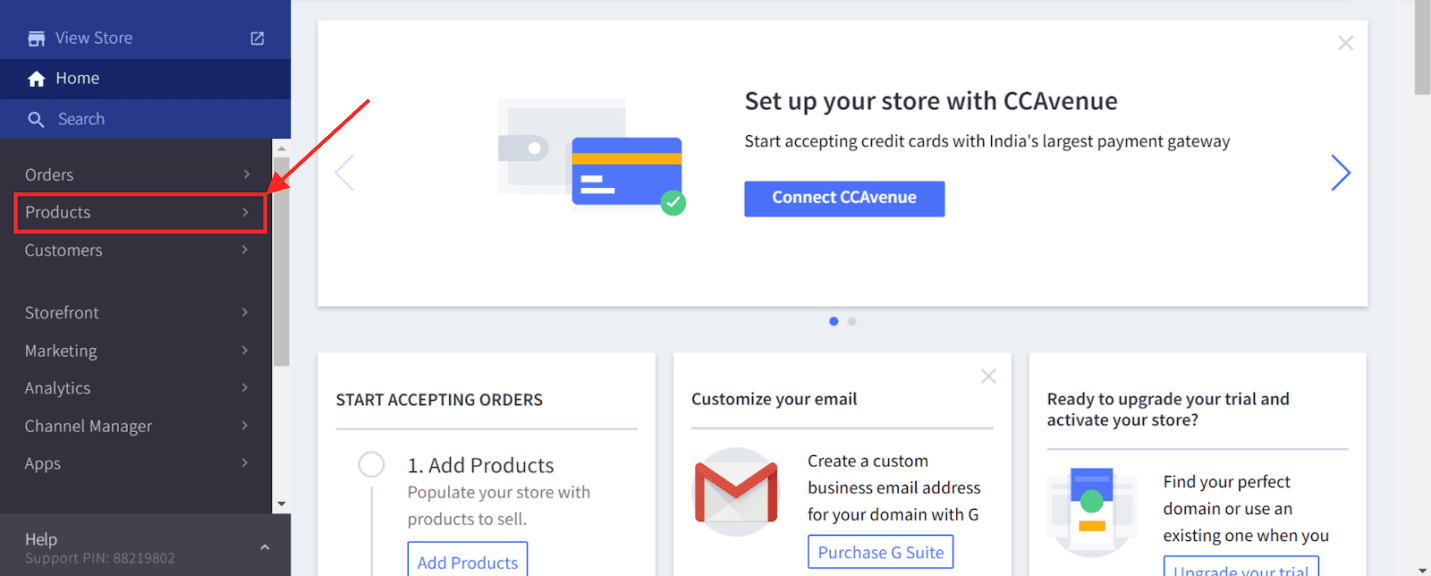This screenshot has height=576, width=1431.
Task: Click the 'START ACCEPTING ORDERS' heading
Action: tap(439, 400)
